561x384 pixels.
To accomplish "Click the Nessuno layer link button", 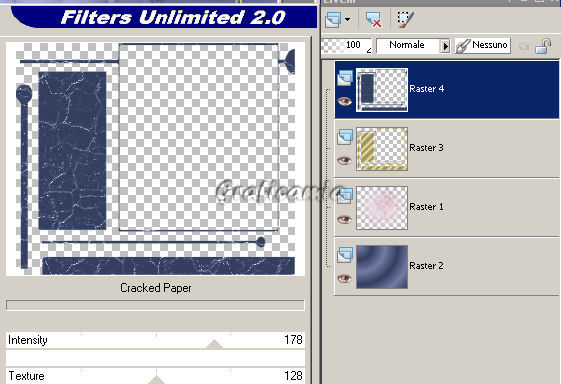I will [482, 45].
